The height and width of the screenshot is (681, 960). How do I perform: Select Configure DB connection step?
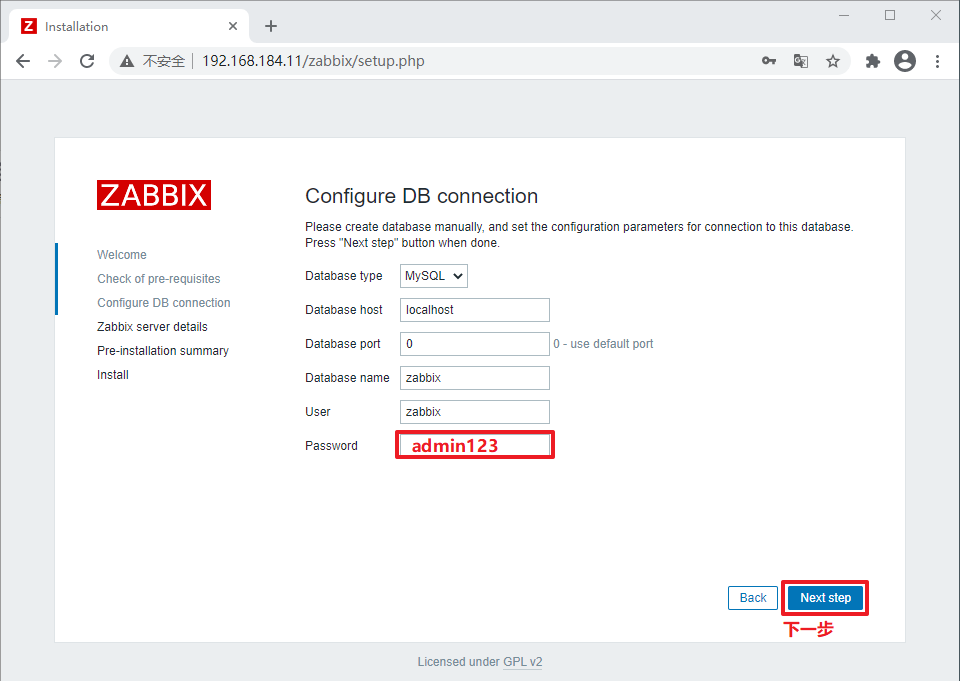pyautogui.click(x=163, y=303)
